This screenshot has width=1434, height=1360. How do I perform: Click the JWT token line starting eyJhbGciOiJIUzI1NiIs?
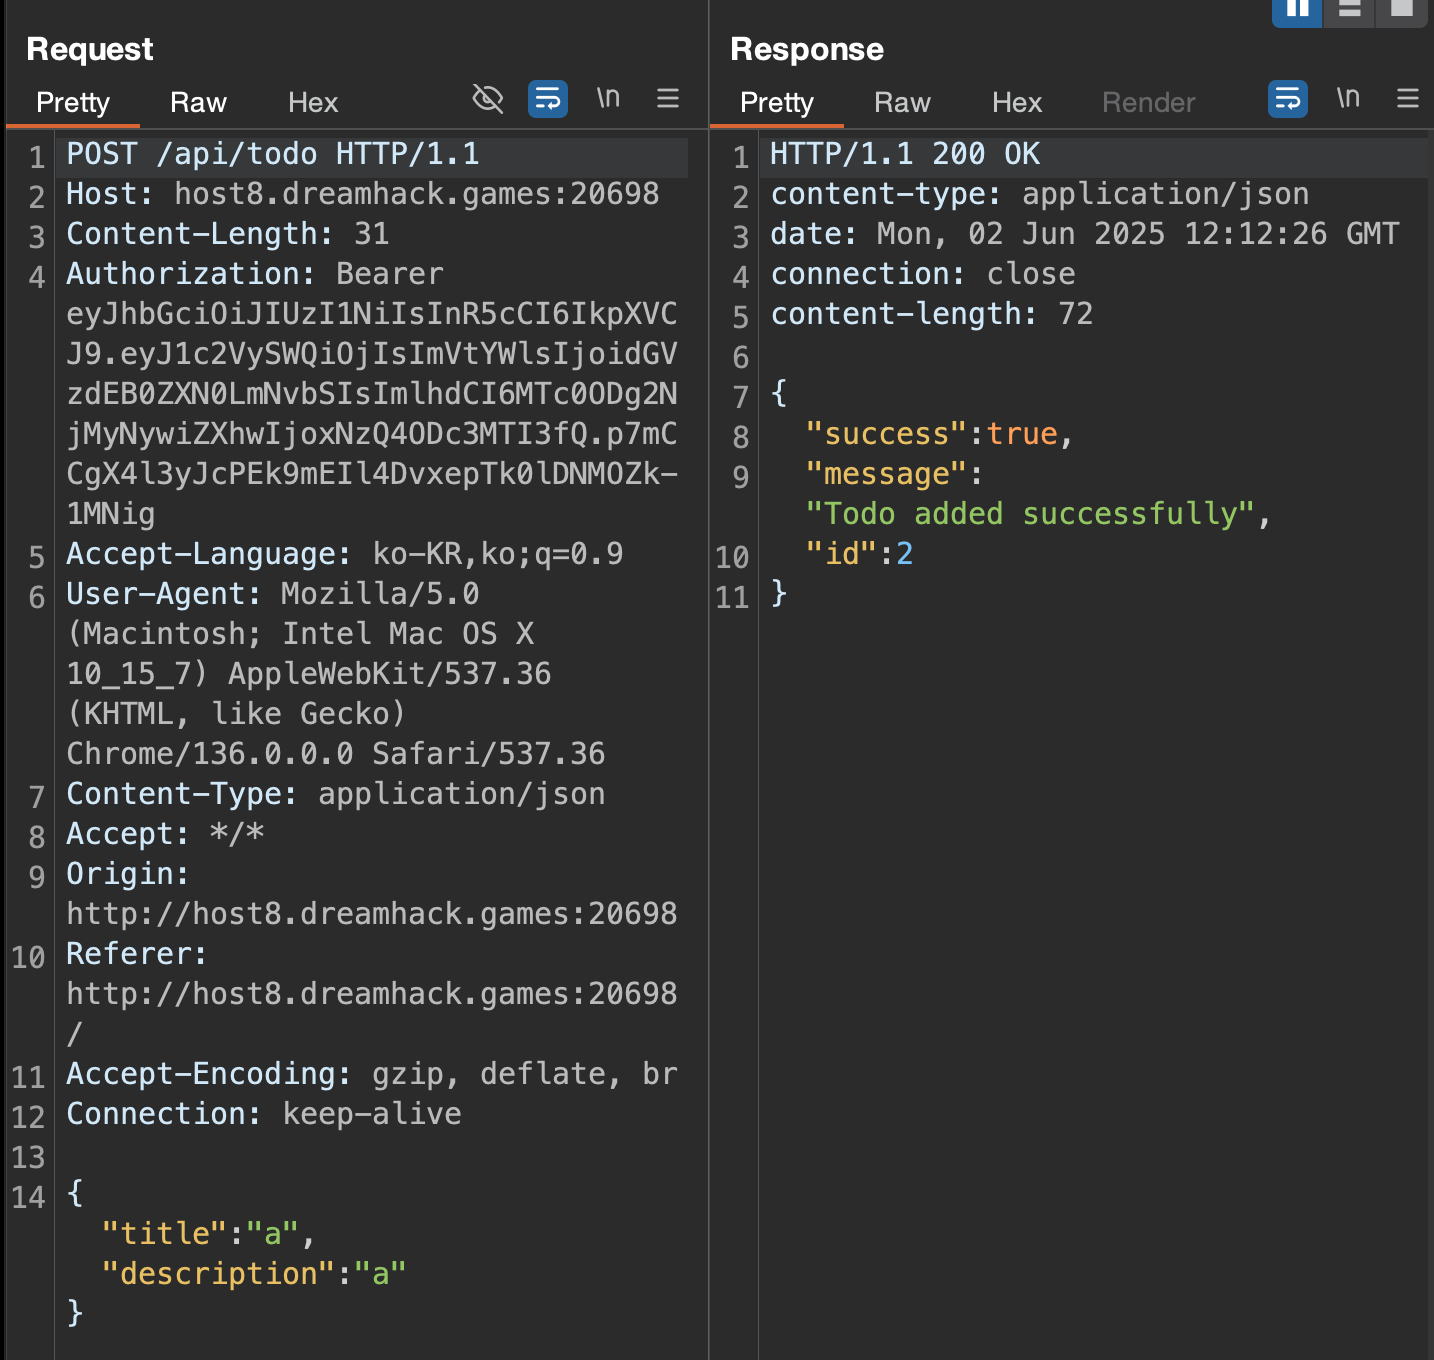(x=372, y=314)
